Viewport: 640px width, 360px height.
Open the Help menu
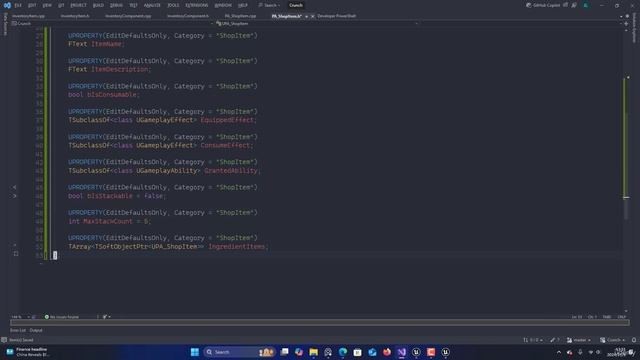[243, 5]
